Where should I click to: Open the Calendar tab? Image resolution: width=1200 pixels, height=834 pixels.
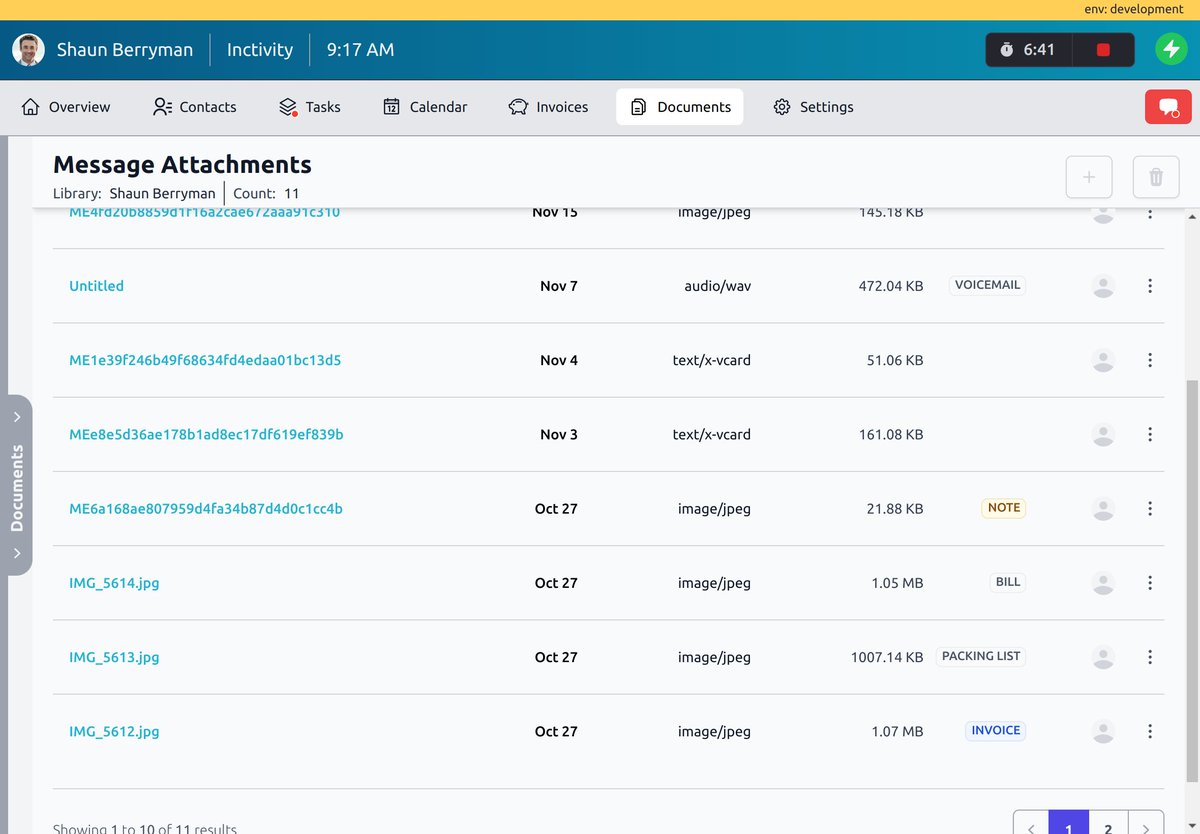(425, 107)
